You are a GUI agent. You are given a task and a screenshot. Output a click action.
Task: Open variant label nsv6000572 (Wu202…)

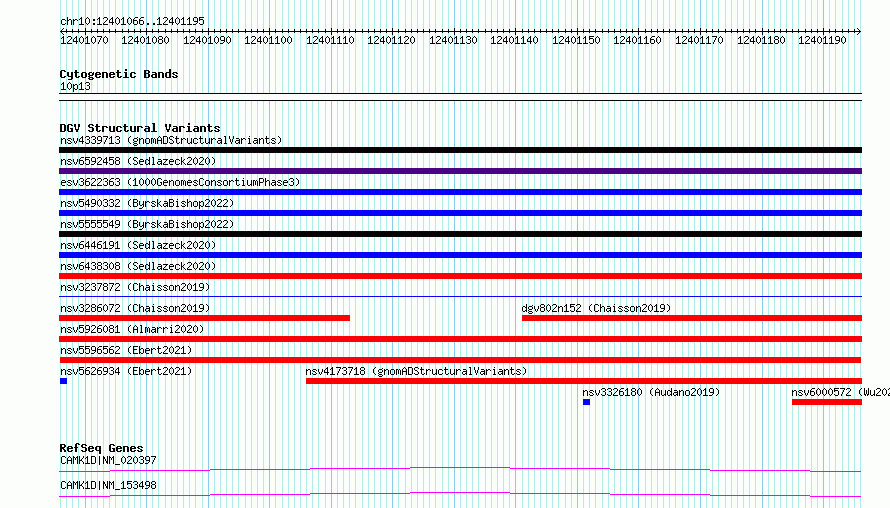click(x=840, y=392)
